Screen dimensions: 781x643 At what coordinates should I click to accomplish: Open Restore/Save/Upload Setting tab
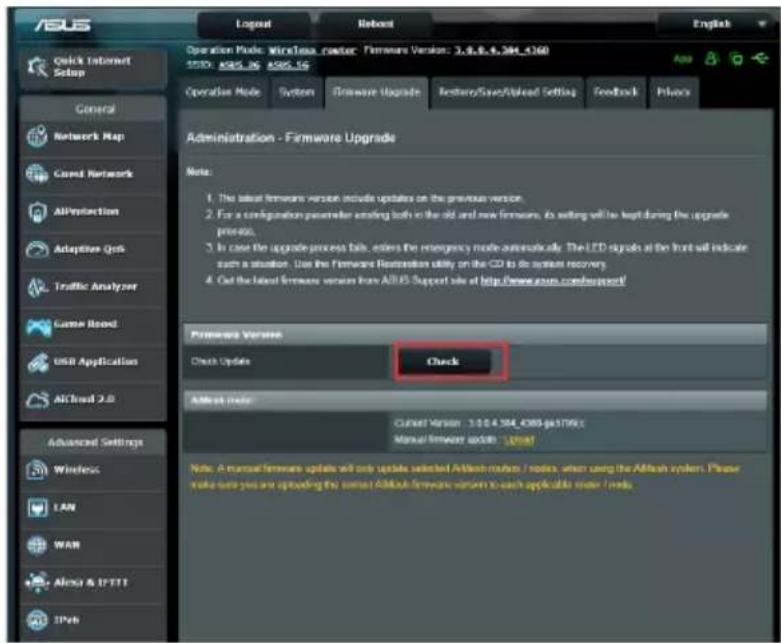[x=507, y=92]
